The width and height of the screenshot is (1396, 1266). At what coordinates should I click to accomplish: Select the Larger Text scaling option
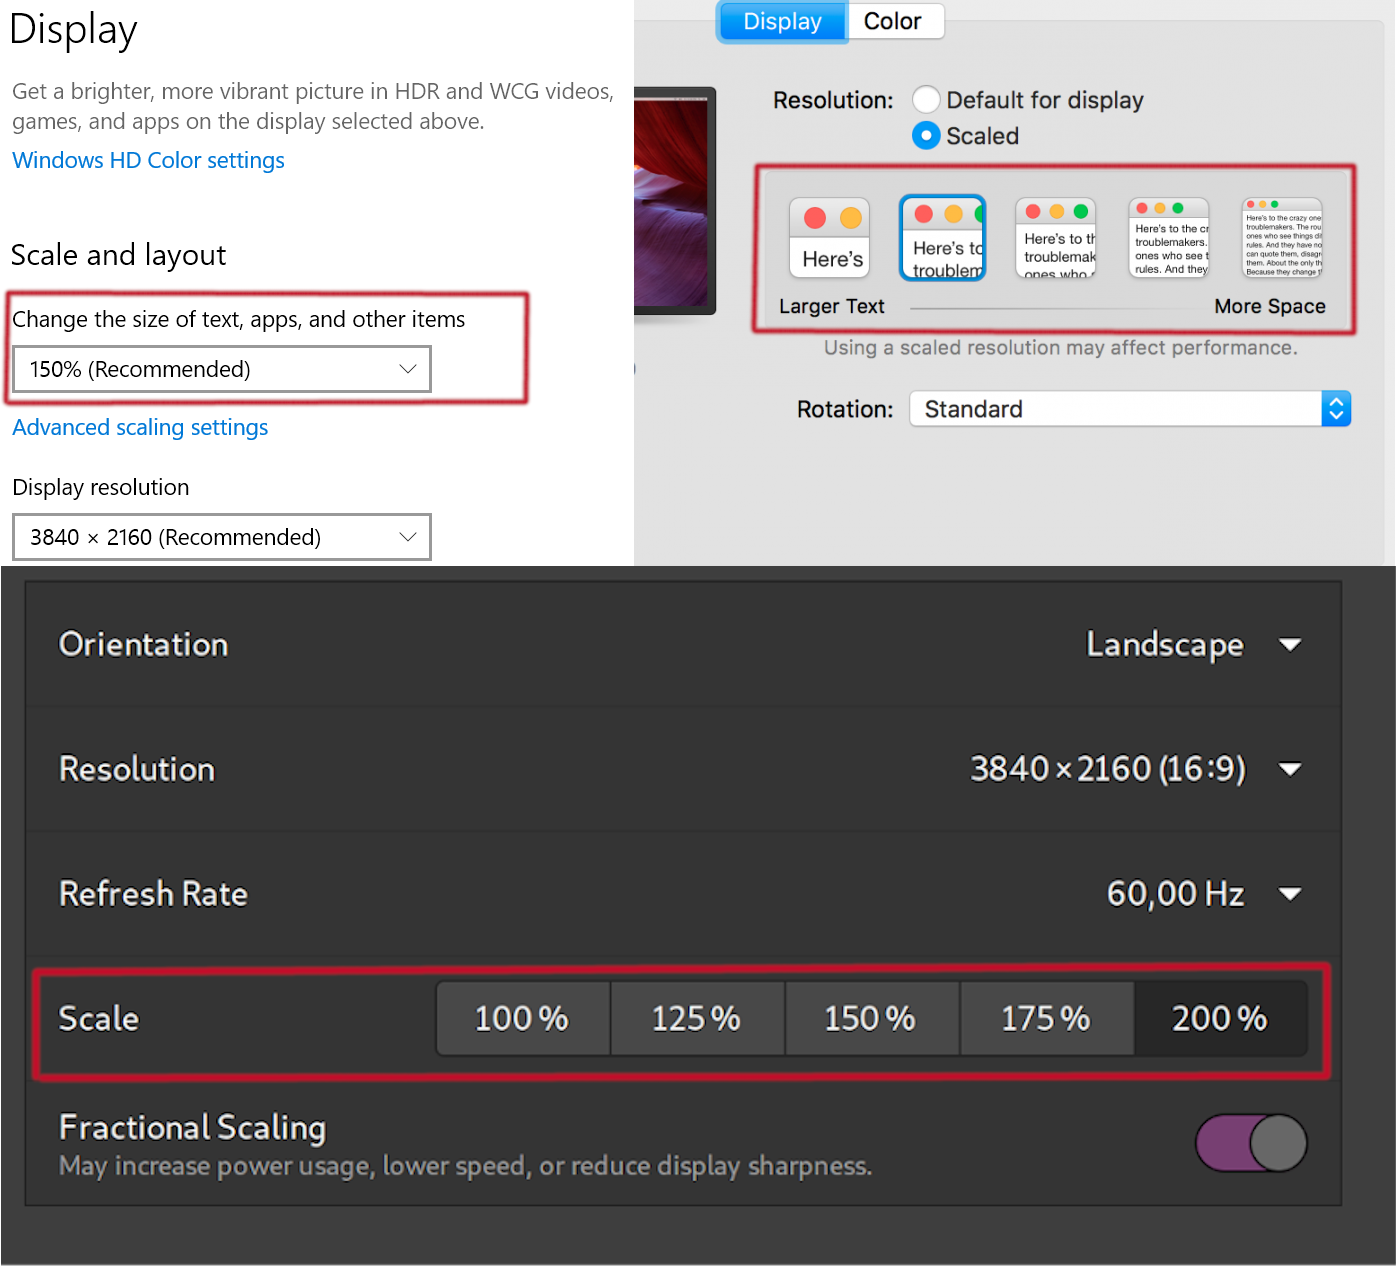pos(829,238)
